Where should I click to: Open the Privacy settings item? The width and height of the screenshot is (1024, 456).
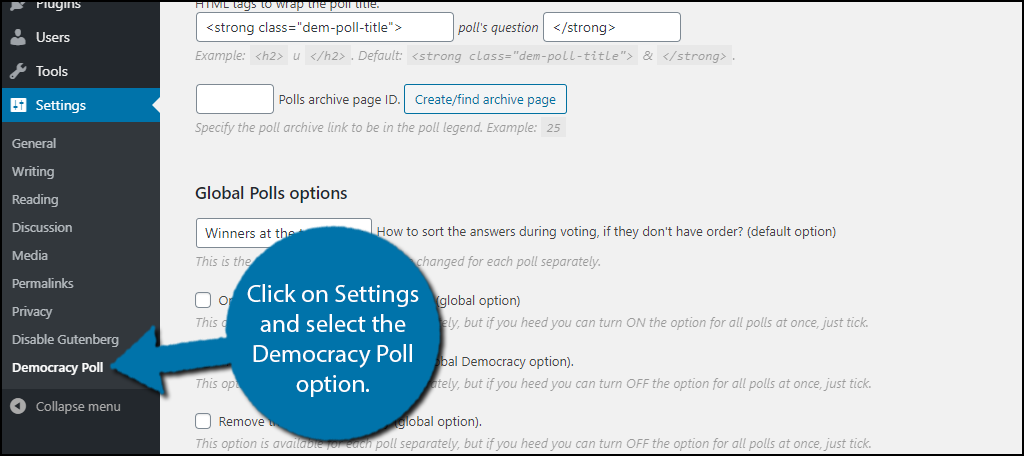pyautogui.click(x=31, y=312)
